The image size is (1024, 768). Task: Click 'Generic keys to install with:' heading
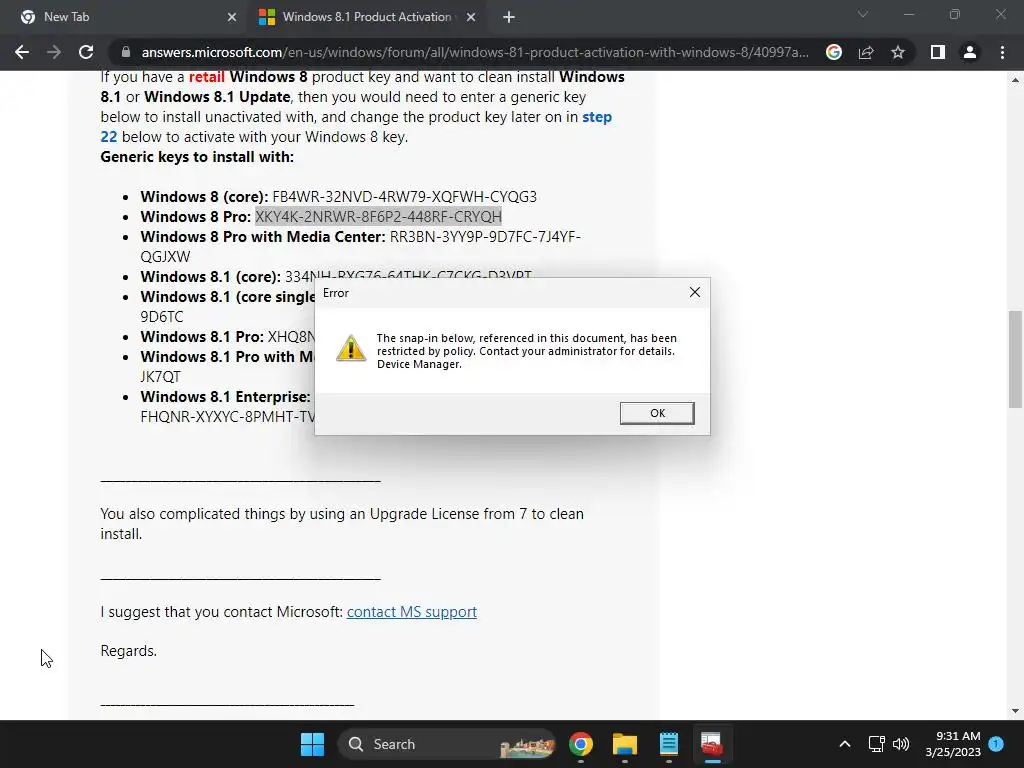197,157
